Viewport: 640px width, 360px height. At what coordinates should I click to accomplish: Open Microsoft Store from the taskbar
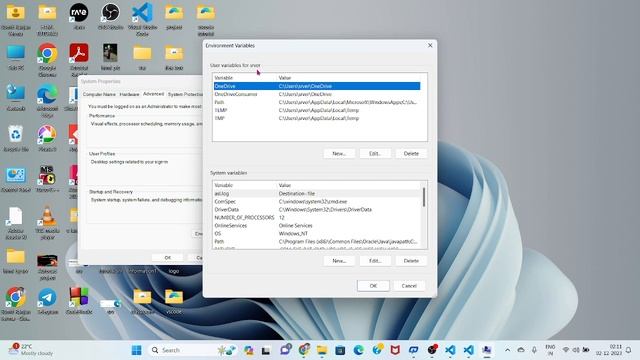(x=340, y=350)
